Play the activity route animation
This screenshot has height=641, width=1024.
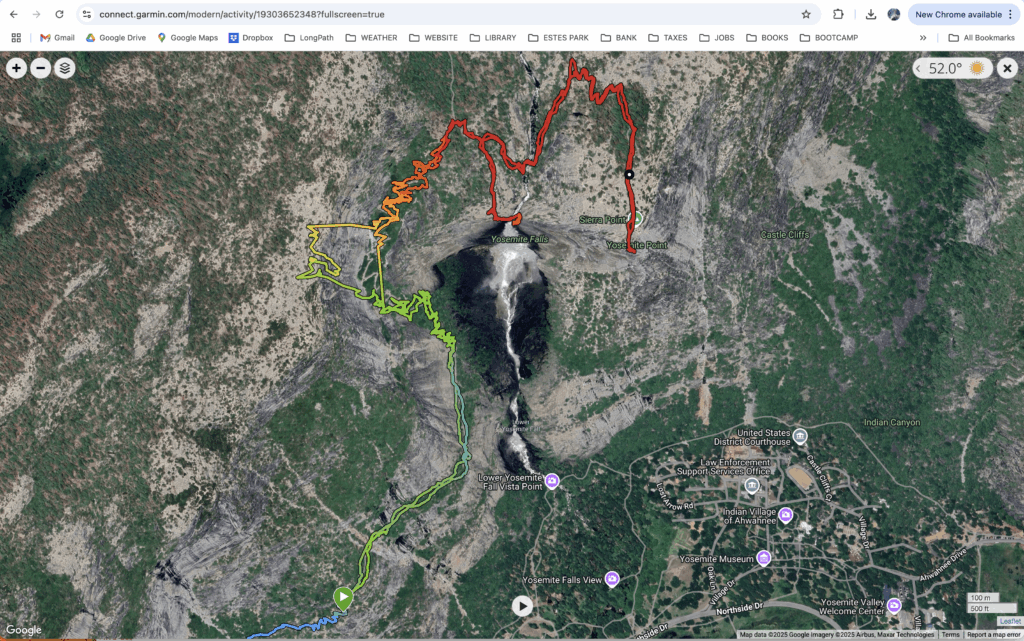522,605
